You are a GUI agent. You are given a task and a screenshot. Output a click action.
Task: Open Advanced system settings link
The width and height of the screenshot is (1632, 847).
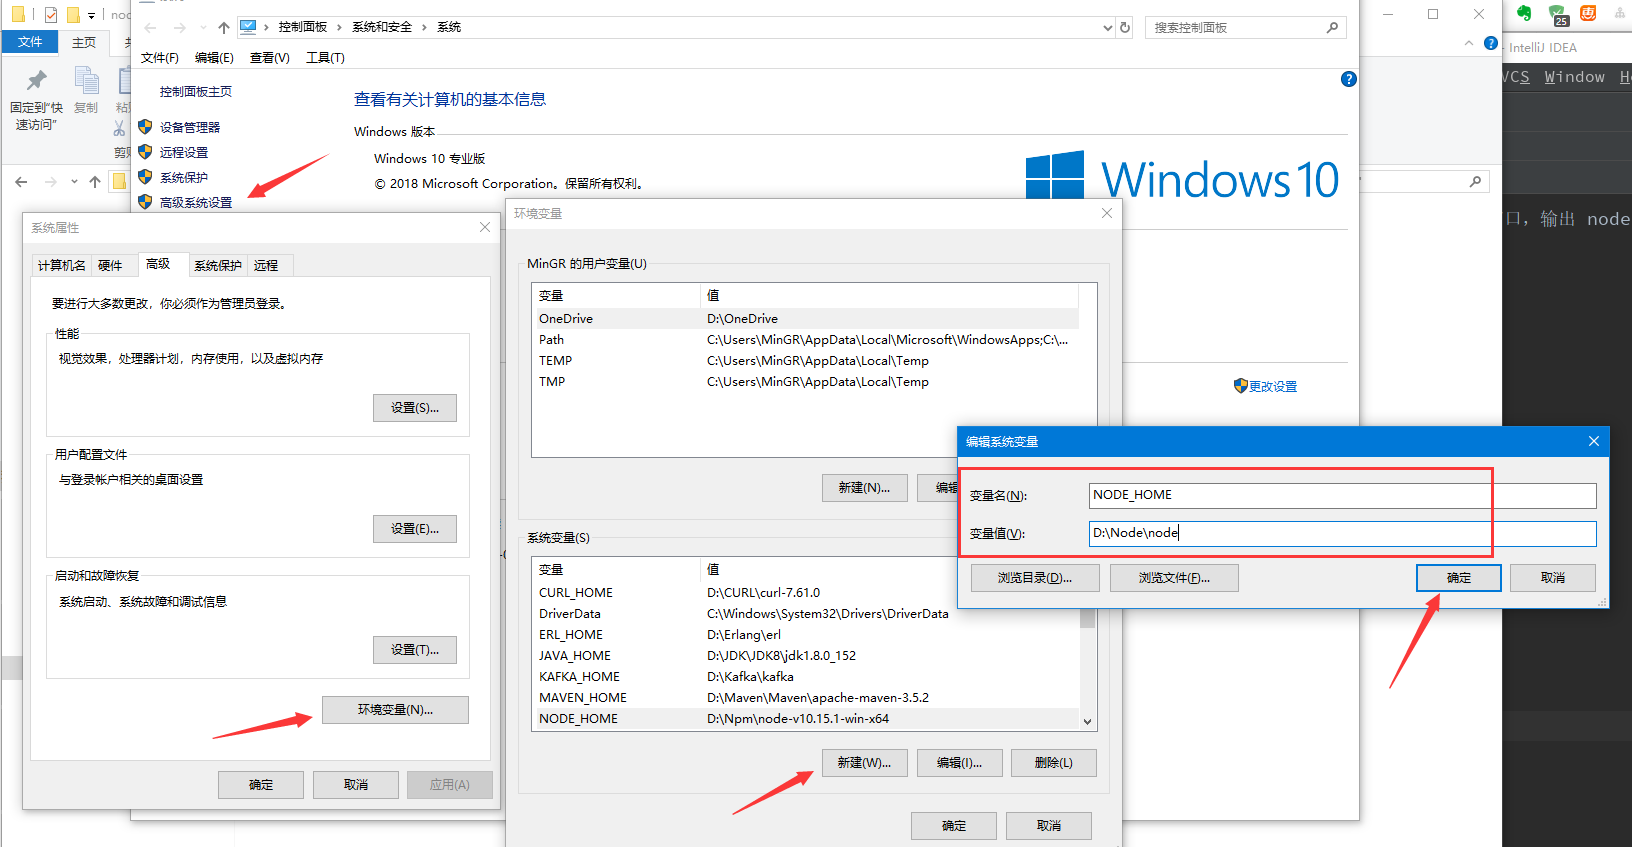tap(196, 202)
